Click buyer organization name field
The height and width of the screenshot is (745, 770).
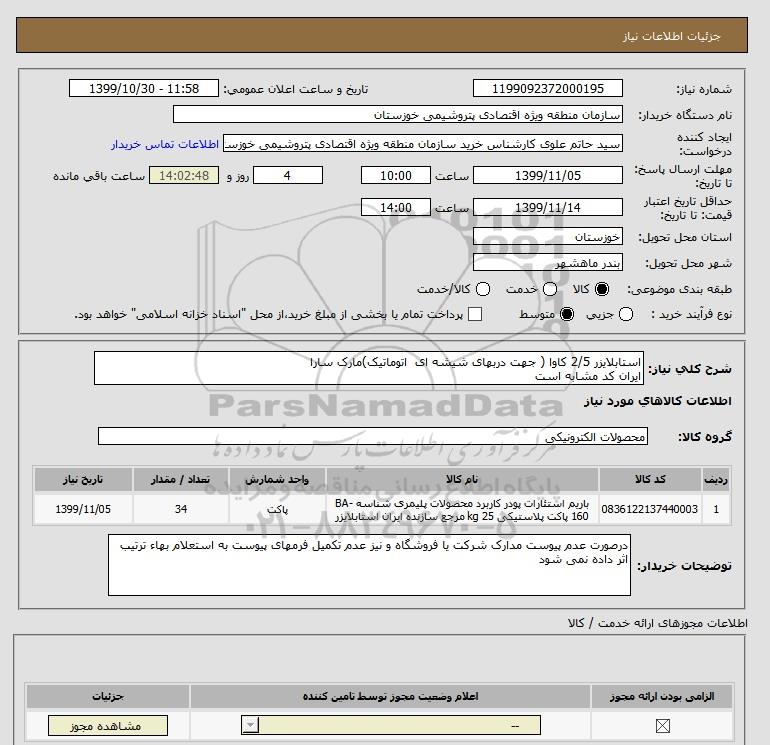[398, 115]
